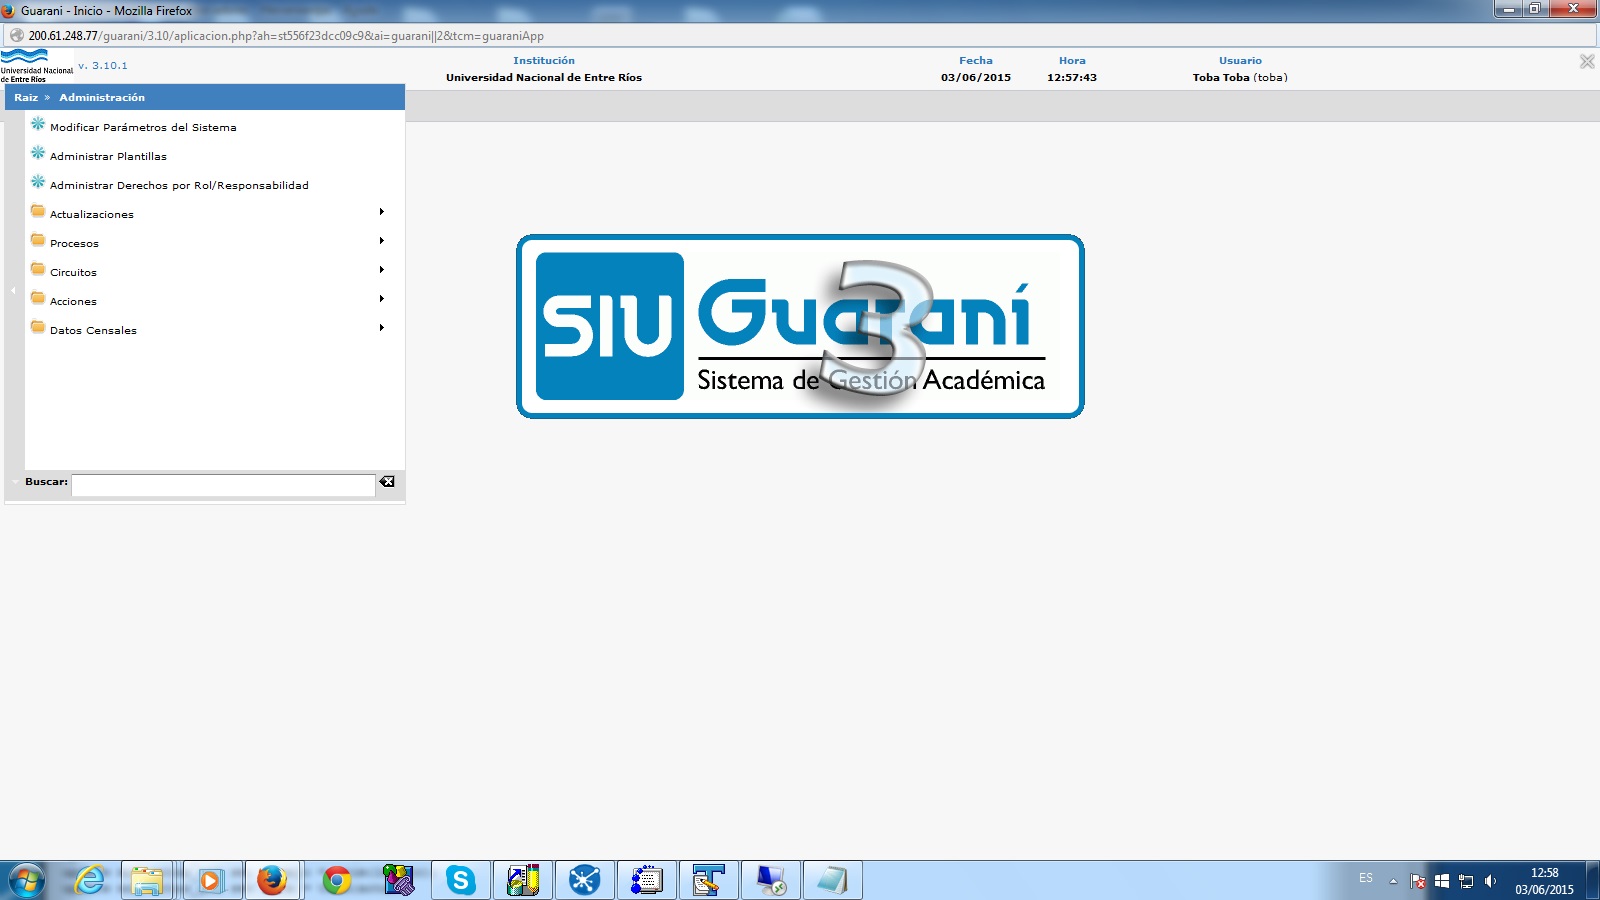Open Administrar Plantillas operation
This screenshot has height=900, width=1600.
pos(108,156)
